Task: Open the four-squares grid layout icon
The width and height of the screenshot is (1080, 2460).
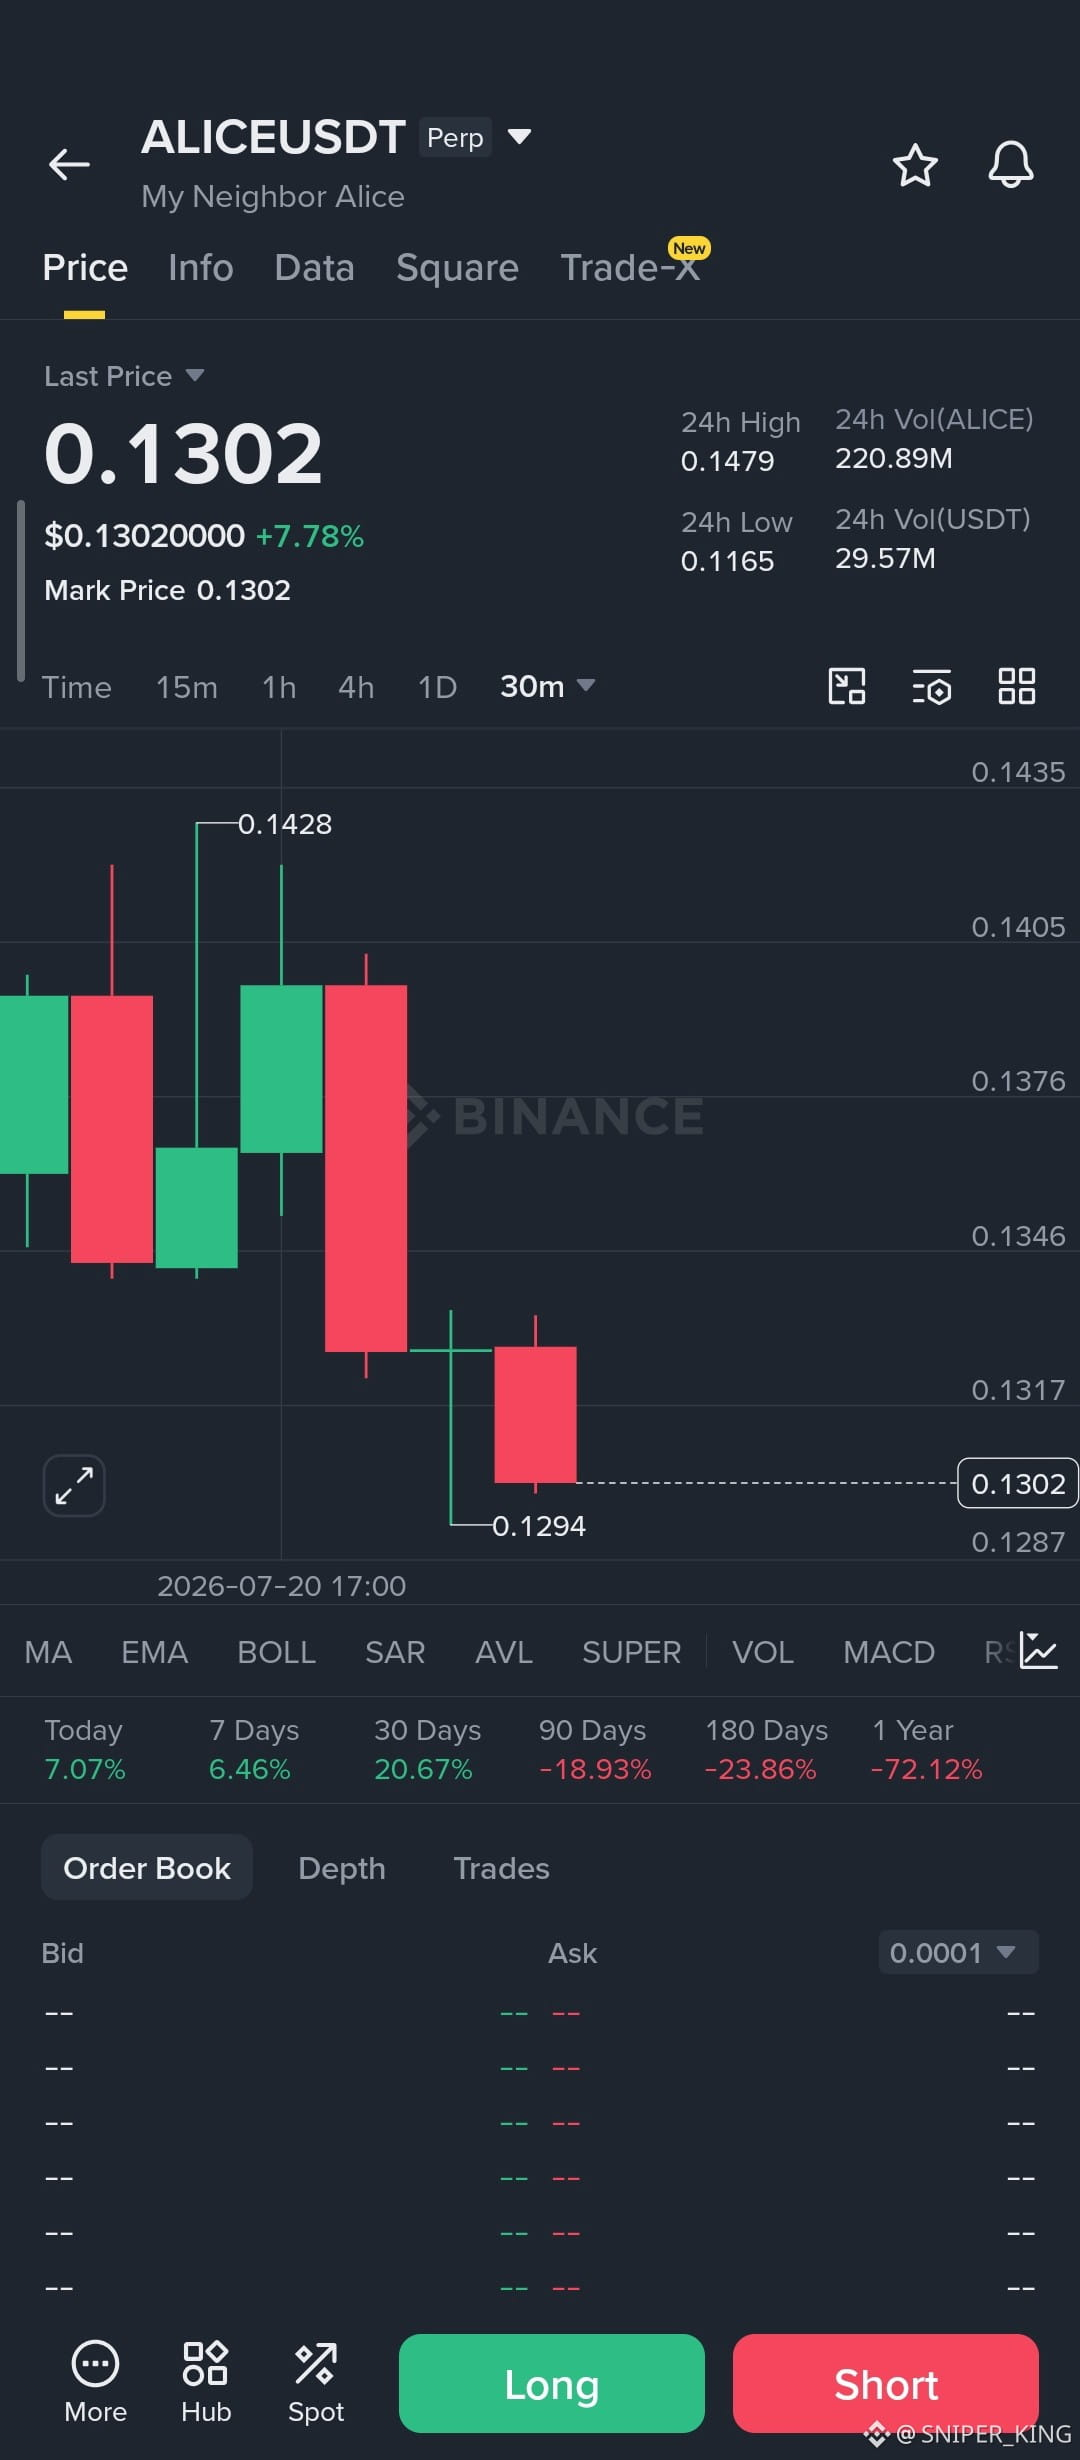Action: [1017, 686]
